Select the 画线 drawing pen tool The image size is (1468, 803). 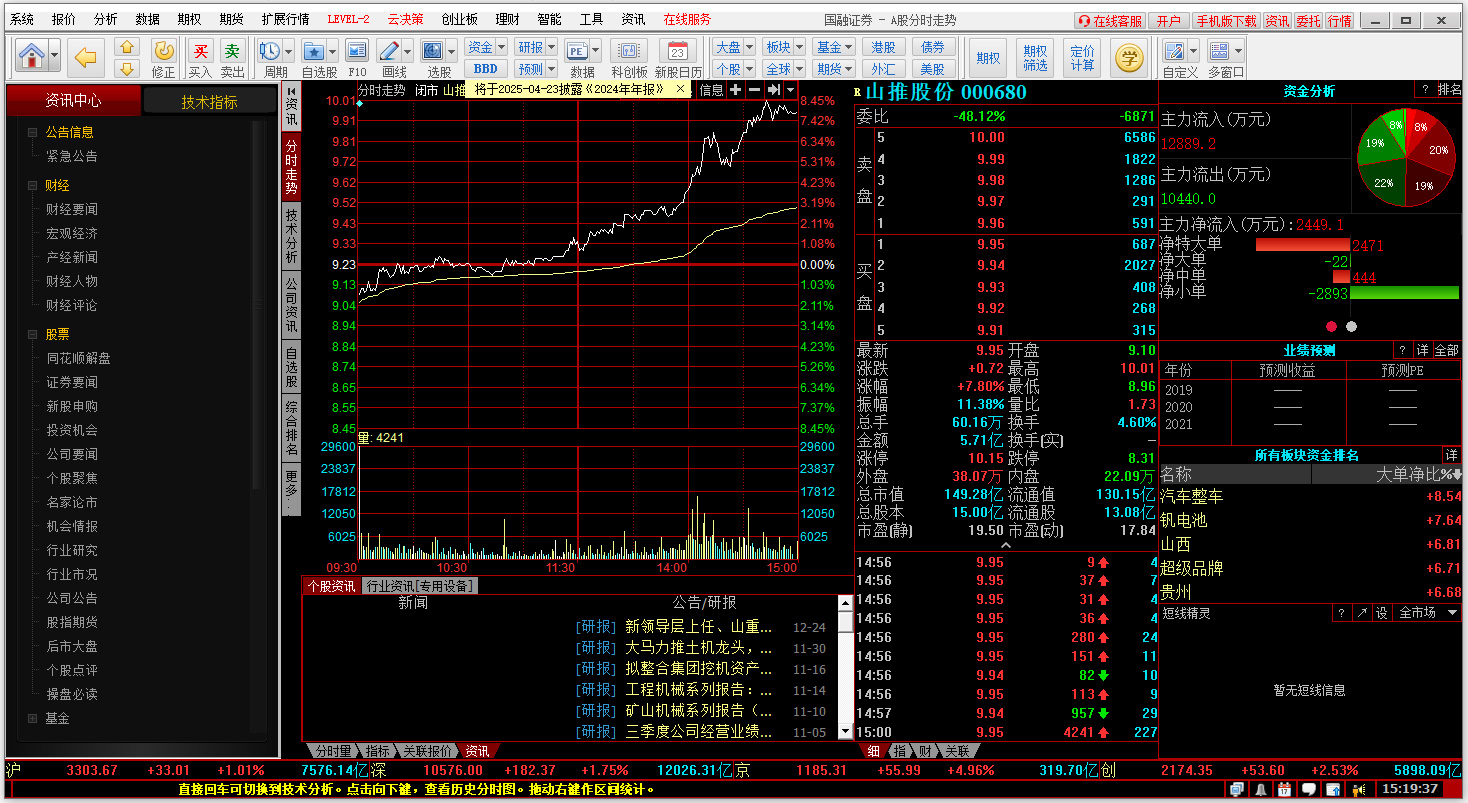pyautogui.click(x=389, y=50)
